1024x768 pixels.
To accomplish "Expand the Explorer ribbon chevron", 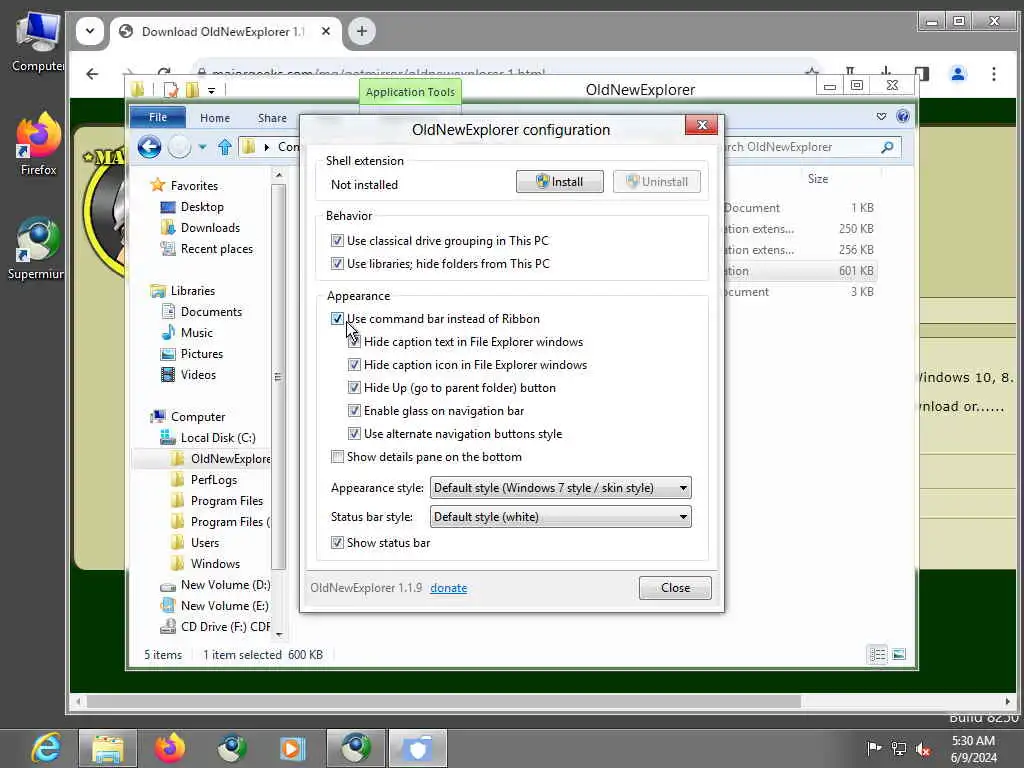I will tap(881, 116).
